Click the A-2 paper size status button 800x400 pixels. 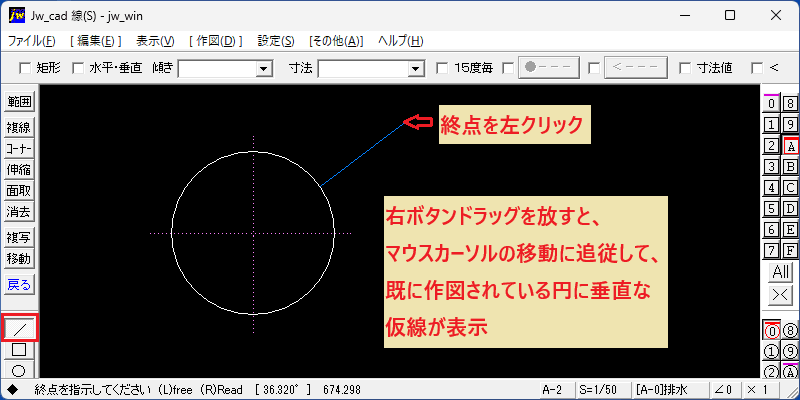click(x=557, y=390)
